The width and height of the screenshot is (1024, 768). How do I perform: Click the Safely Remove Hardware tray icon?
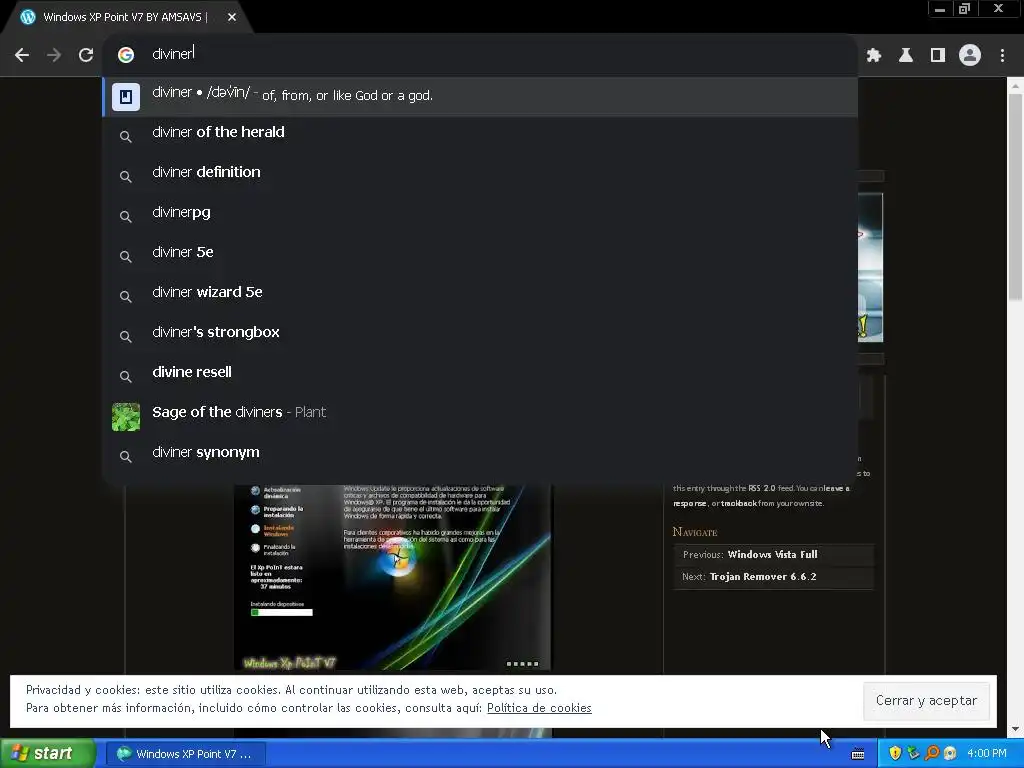913,753
